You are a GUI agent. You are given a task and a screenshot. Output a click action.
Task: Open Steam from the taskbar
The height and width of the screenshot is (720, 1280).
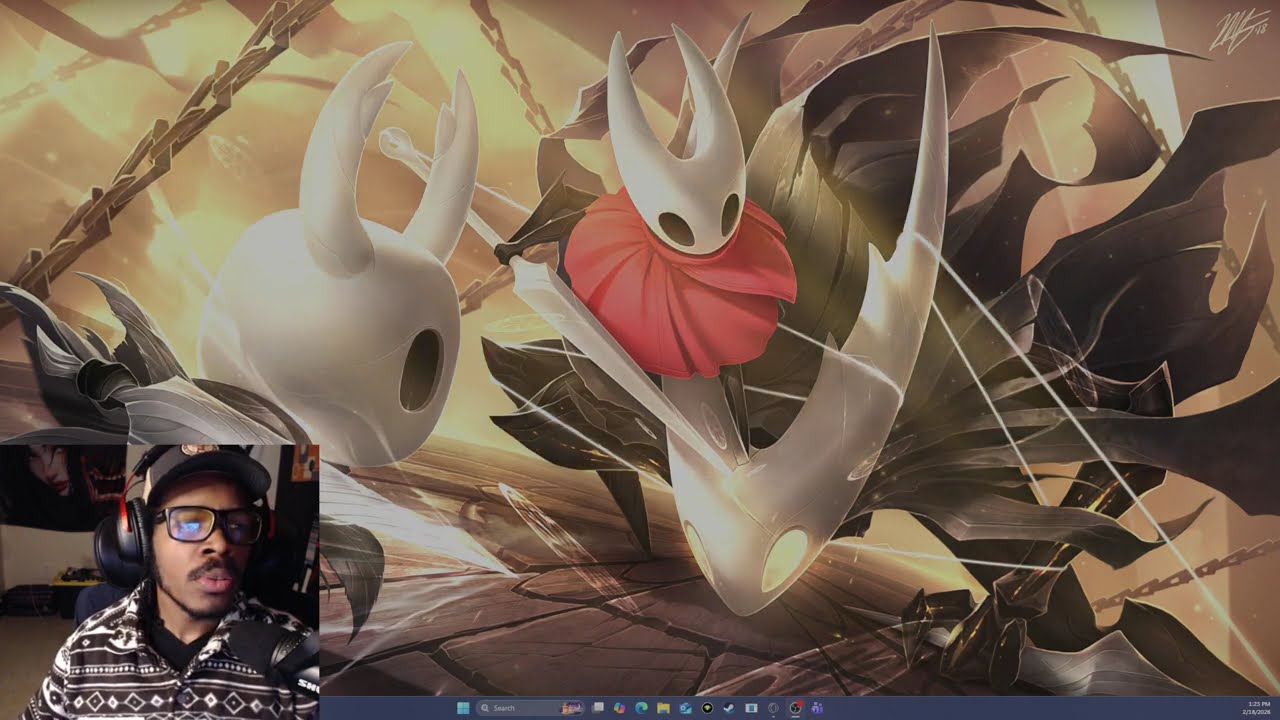pos(729,708)
